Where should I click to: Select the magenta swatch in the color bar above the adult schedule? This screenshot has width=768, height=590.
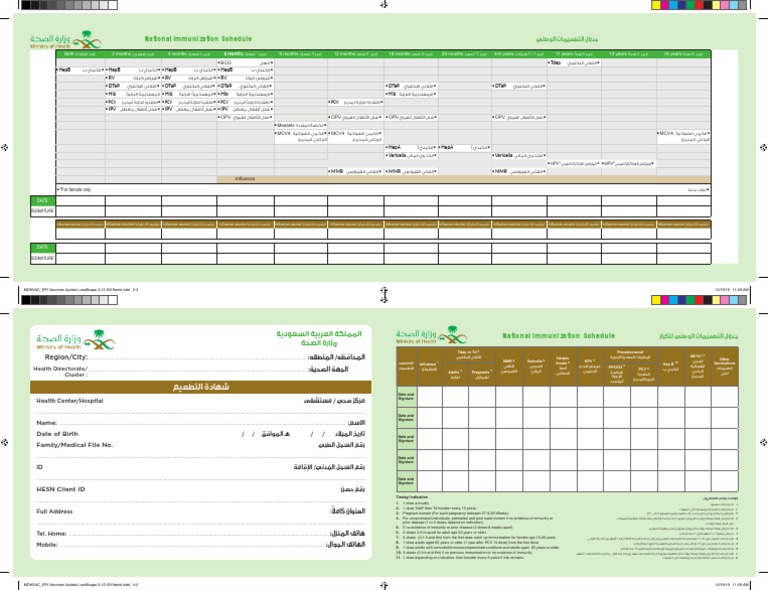pyautogui.click(x=665, y=300)
